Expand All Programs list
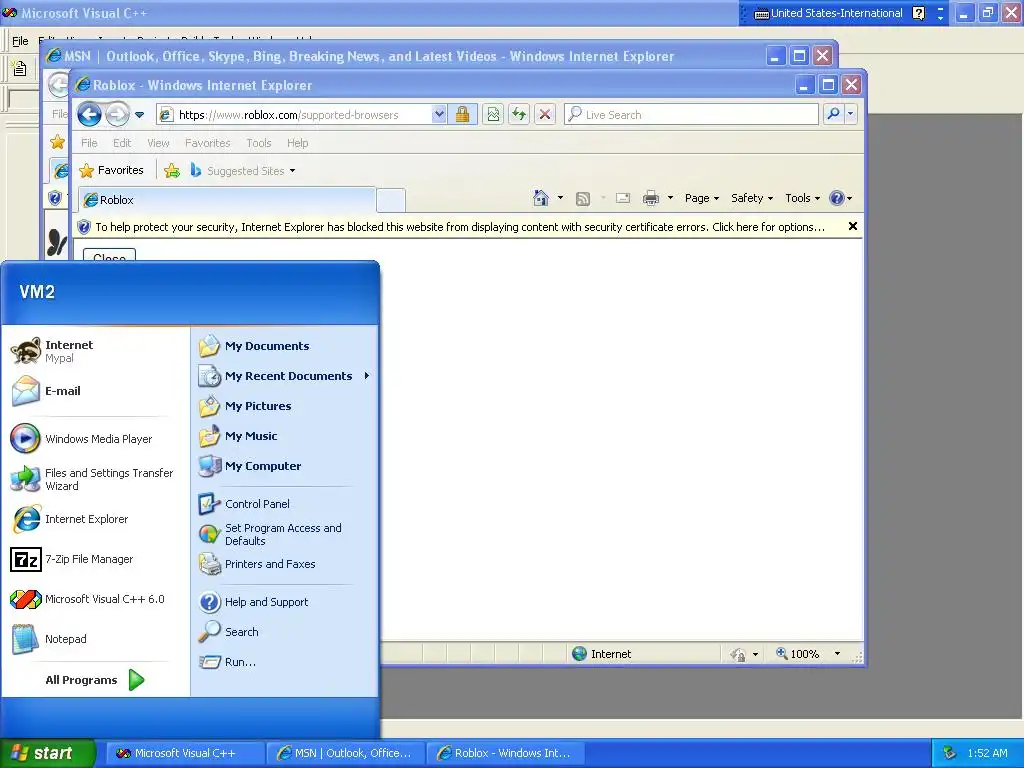This screenshot has height=768, width=1024. [x=95, y=680]
